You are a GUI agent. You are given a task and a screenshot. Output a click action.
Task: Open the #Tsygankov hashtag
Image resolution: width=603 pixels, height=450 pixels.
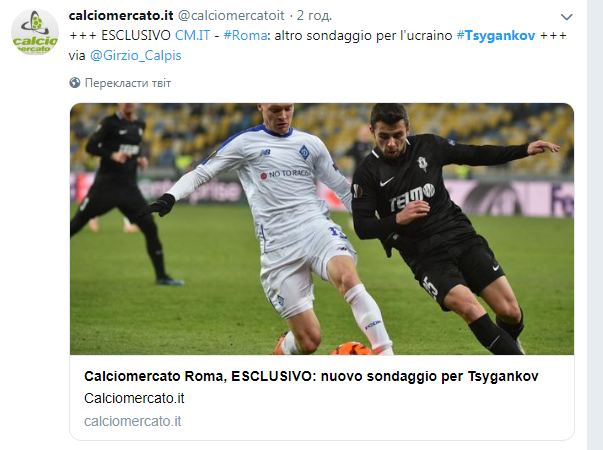tap(496, 35)
